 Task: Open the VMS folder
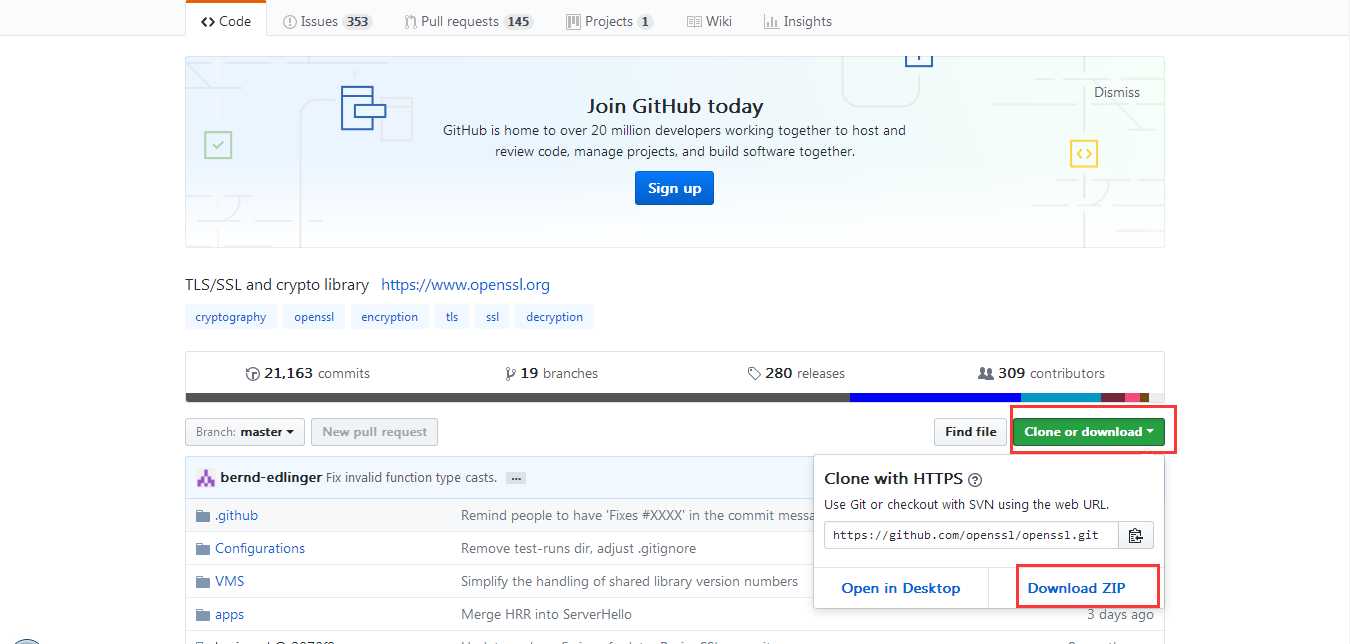point(229,581)
